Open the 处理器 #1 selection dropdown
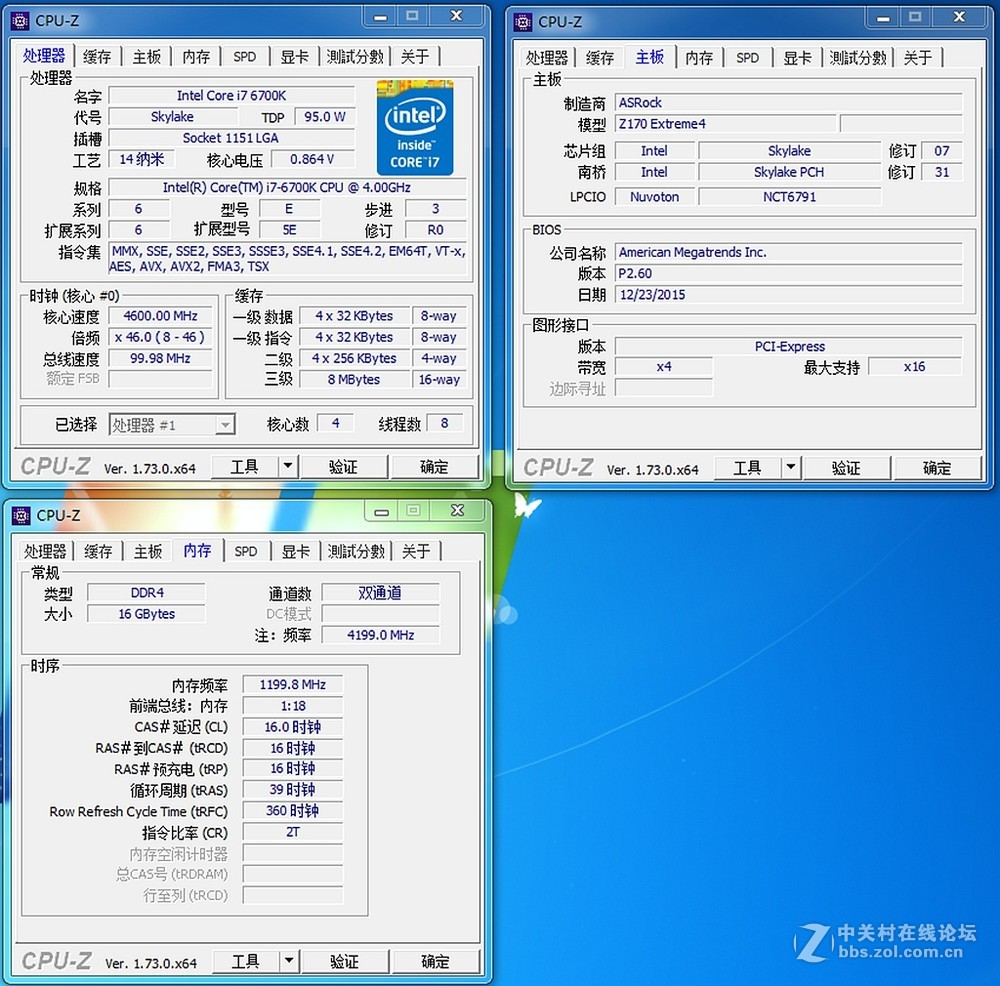 click(172, 425)
